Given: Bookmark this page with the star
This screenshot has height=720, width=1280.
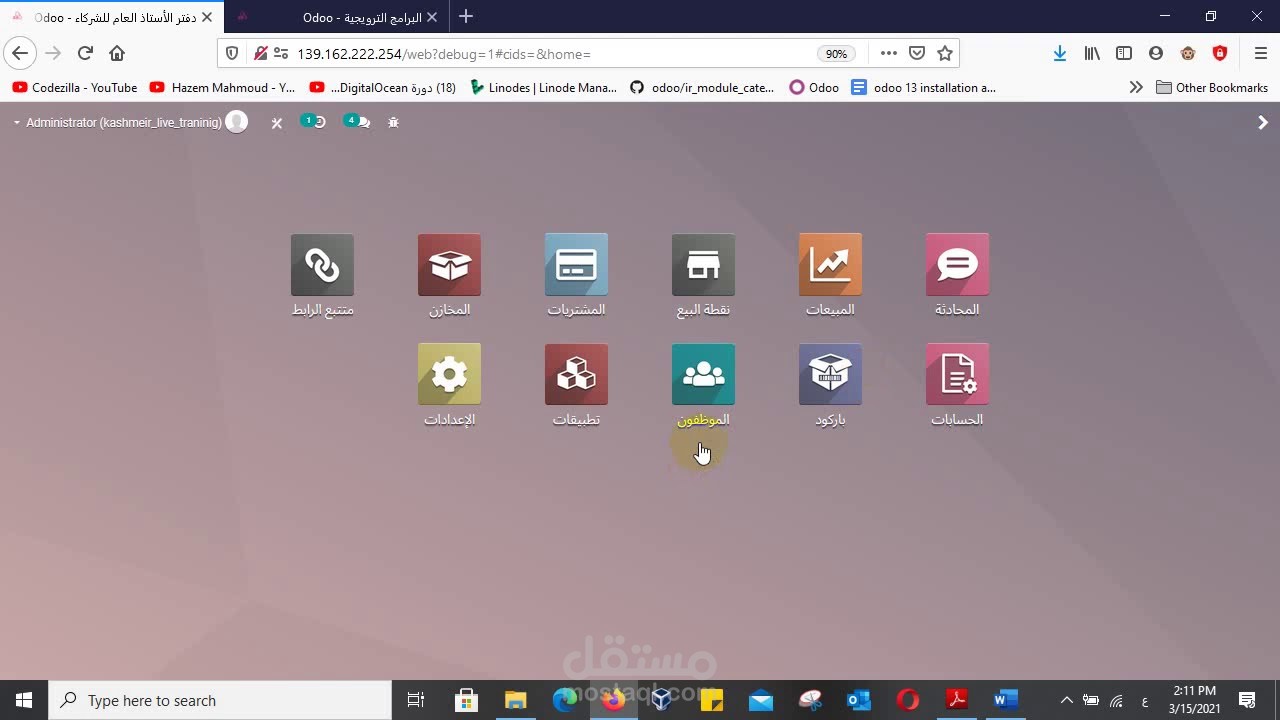Looking at the screenshot, I should pyautogui.click(x=945, y=54).
